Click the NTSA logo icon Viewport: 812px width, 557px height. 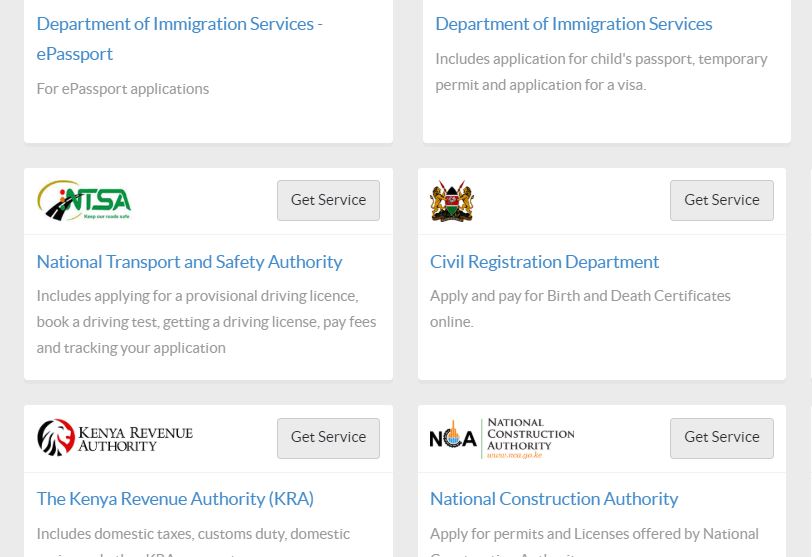84,200
